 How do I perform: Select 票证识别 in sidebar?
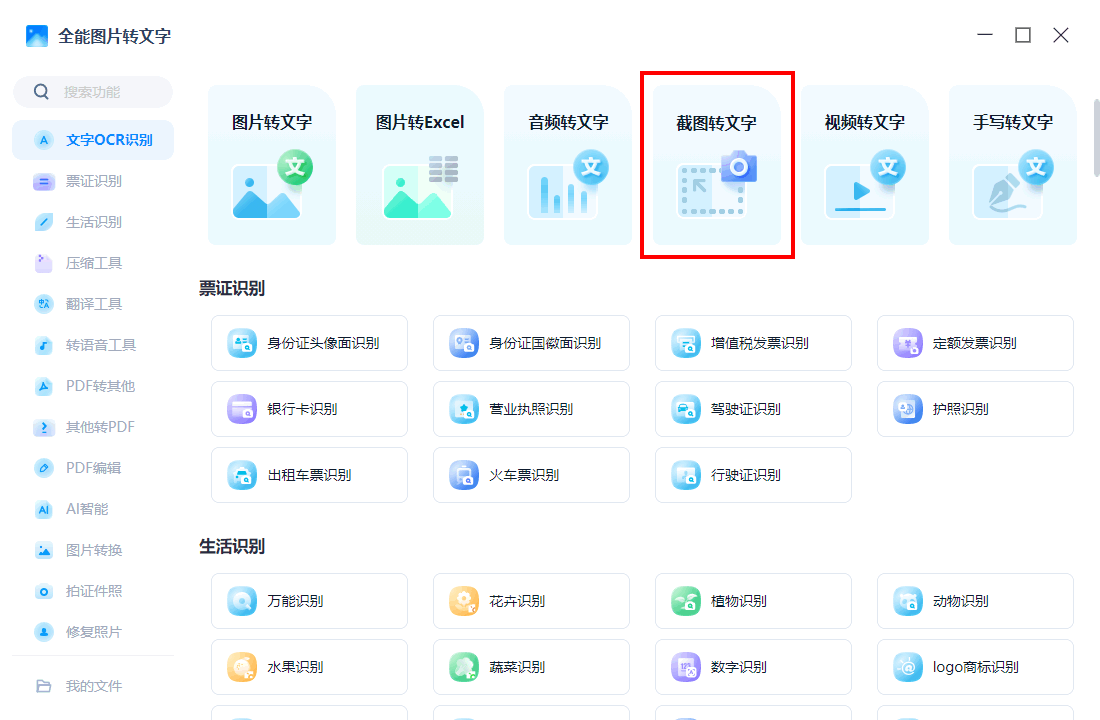(93, 181)
